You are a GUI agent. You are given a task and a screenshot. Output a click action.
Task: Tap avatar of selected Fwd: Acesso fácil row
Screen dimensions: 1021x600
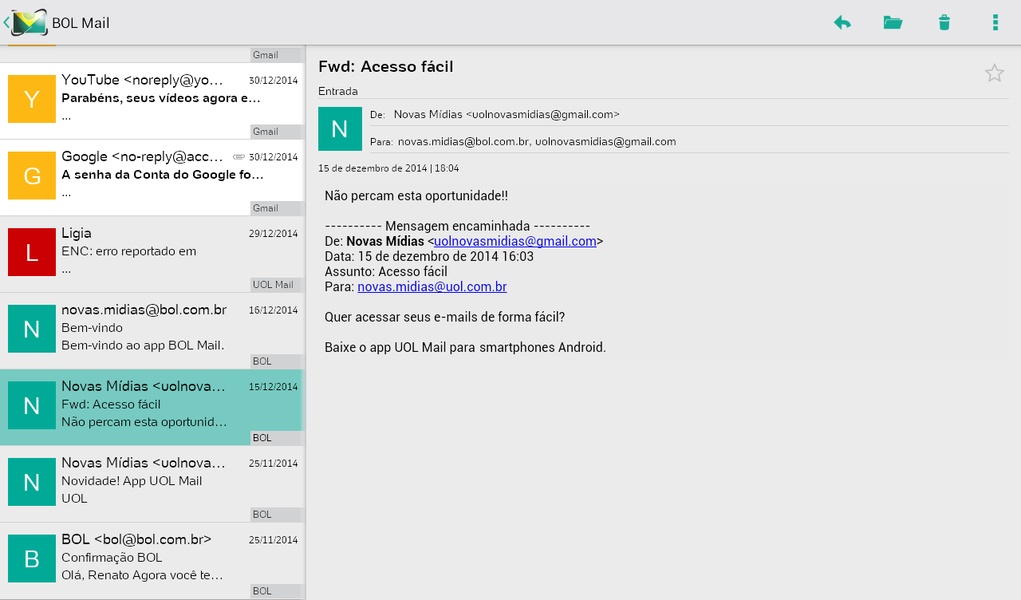tap(32, 405)
